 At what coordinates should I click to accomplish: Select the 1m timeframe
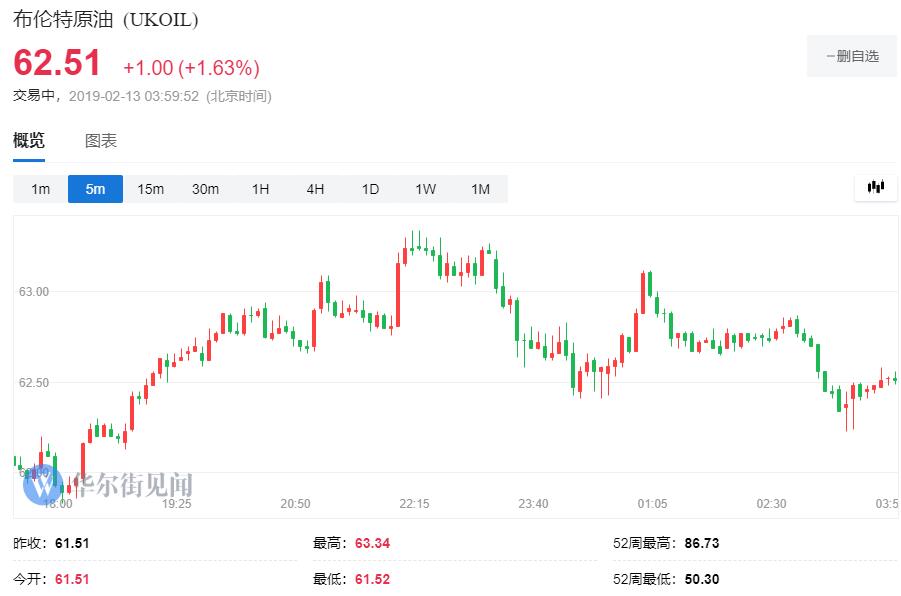click(x=40, y=189)
